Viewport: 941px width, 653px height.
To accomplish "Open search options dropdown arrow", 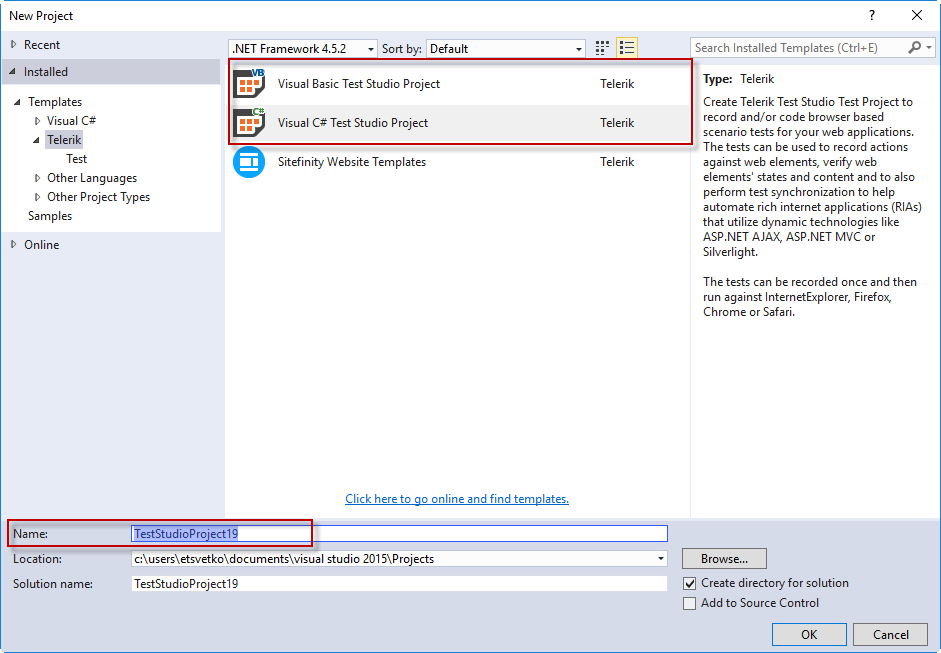I will 929,47.
